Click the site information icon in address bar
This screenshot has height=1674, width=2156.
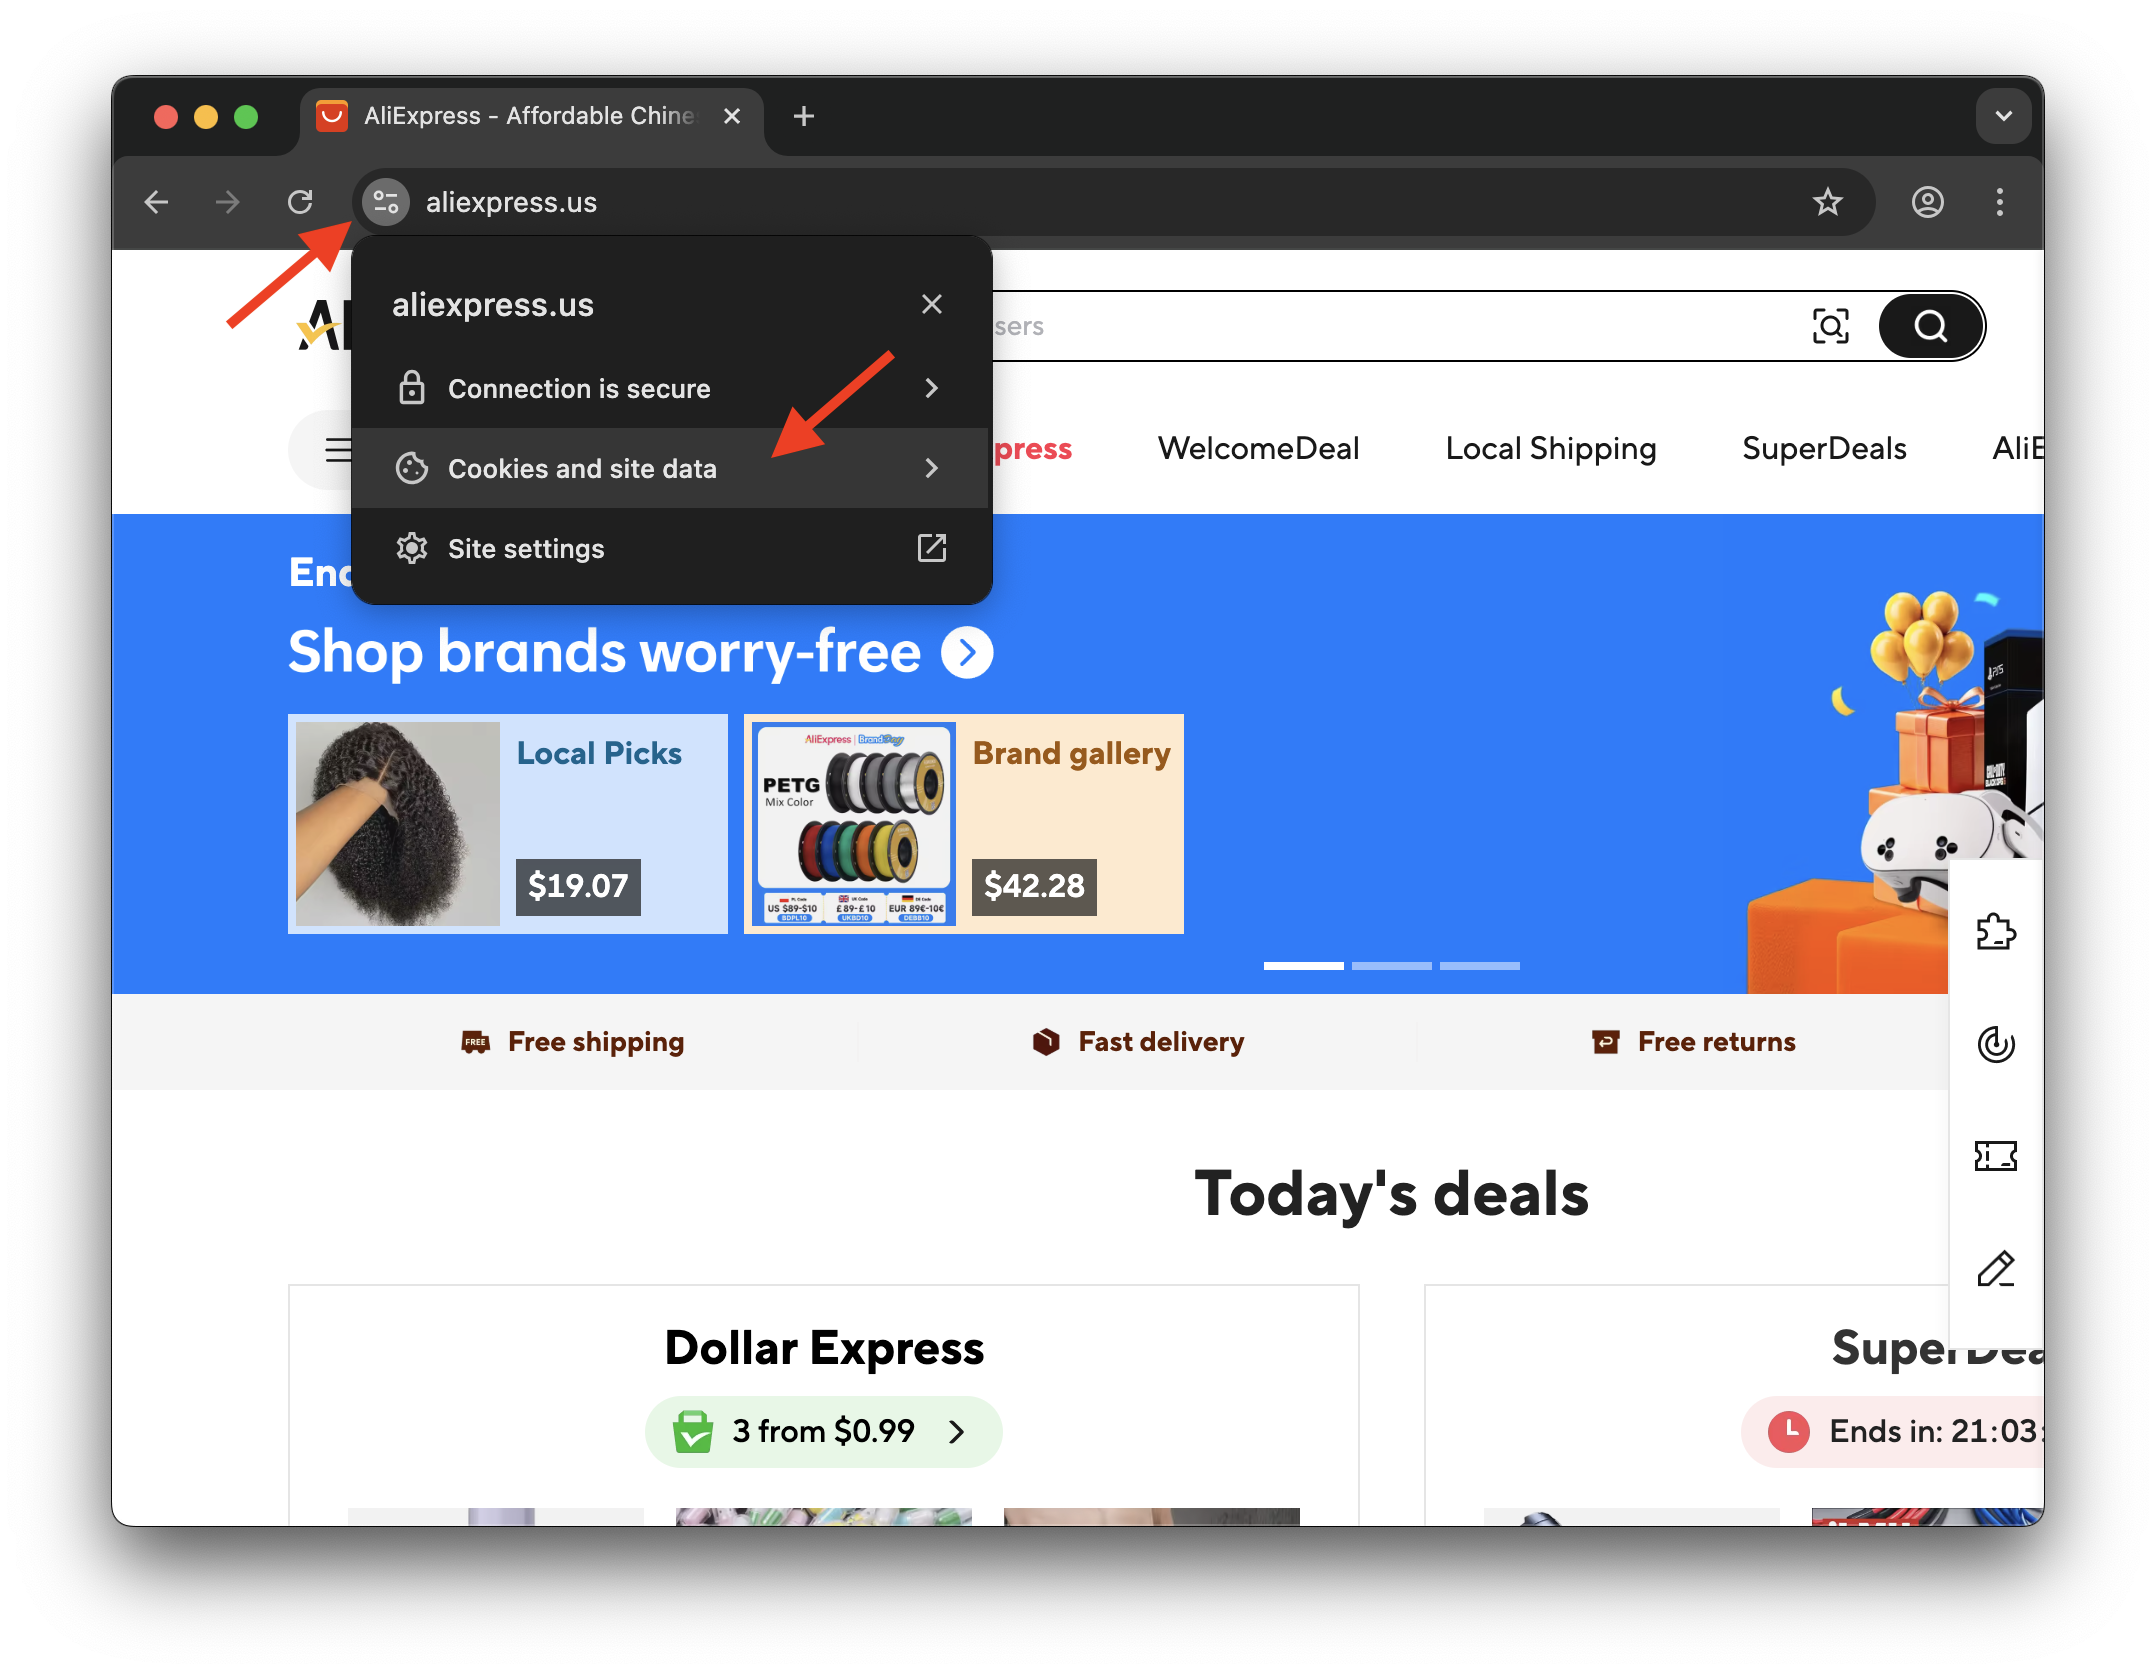point(386,202)
